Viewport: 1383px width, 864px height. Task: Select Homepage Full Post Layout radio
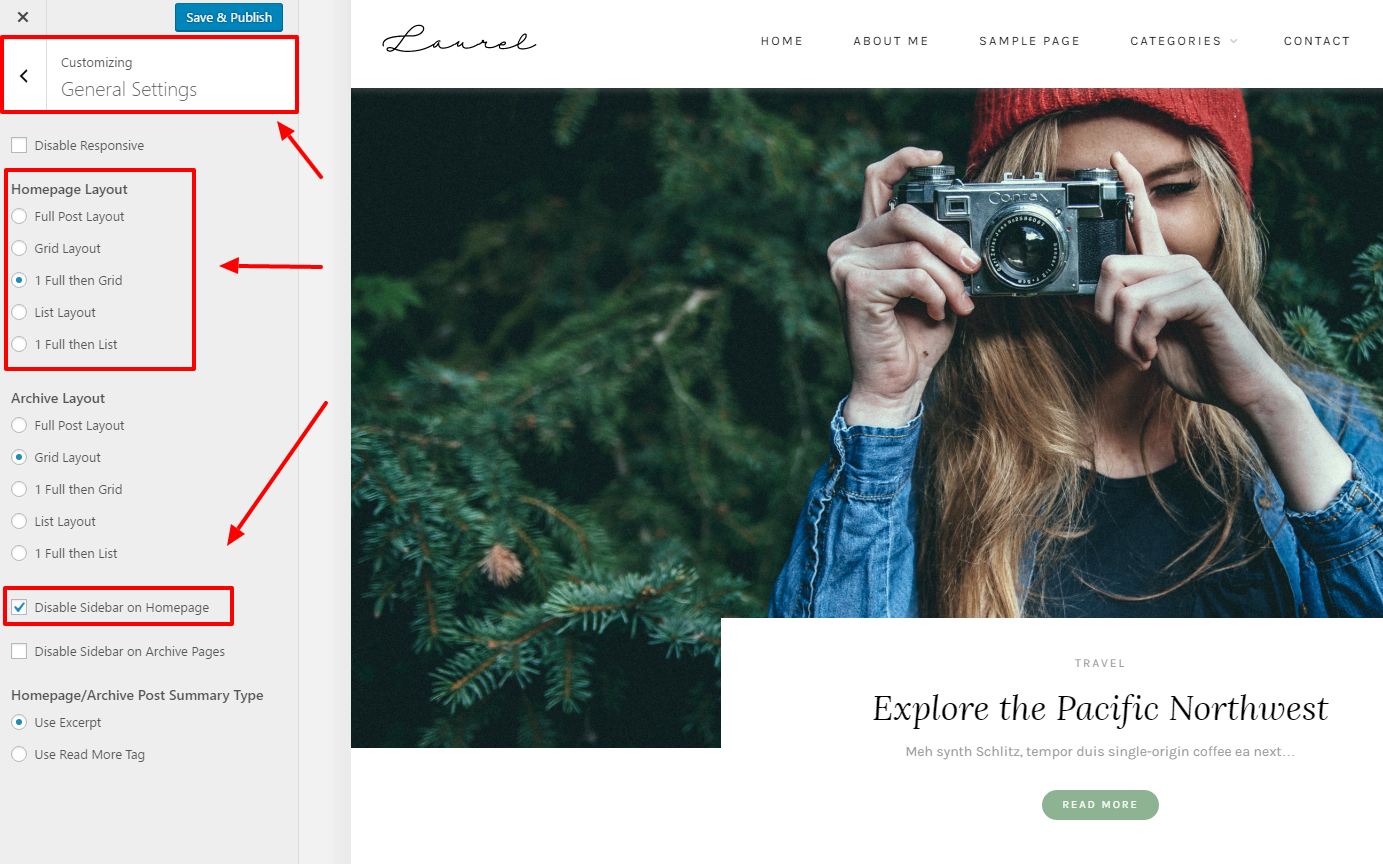(x=19, y=216)
